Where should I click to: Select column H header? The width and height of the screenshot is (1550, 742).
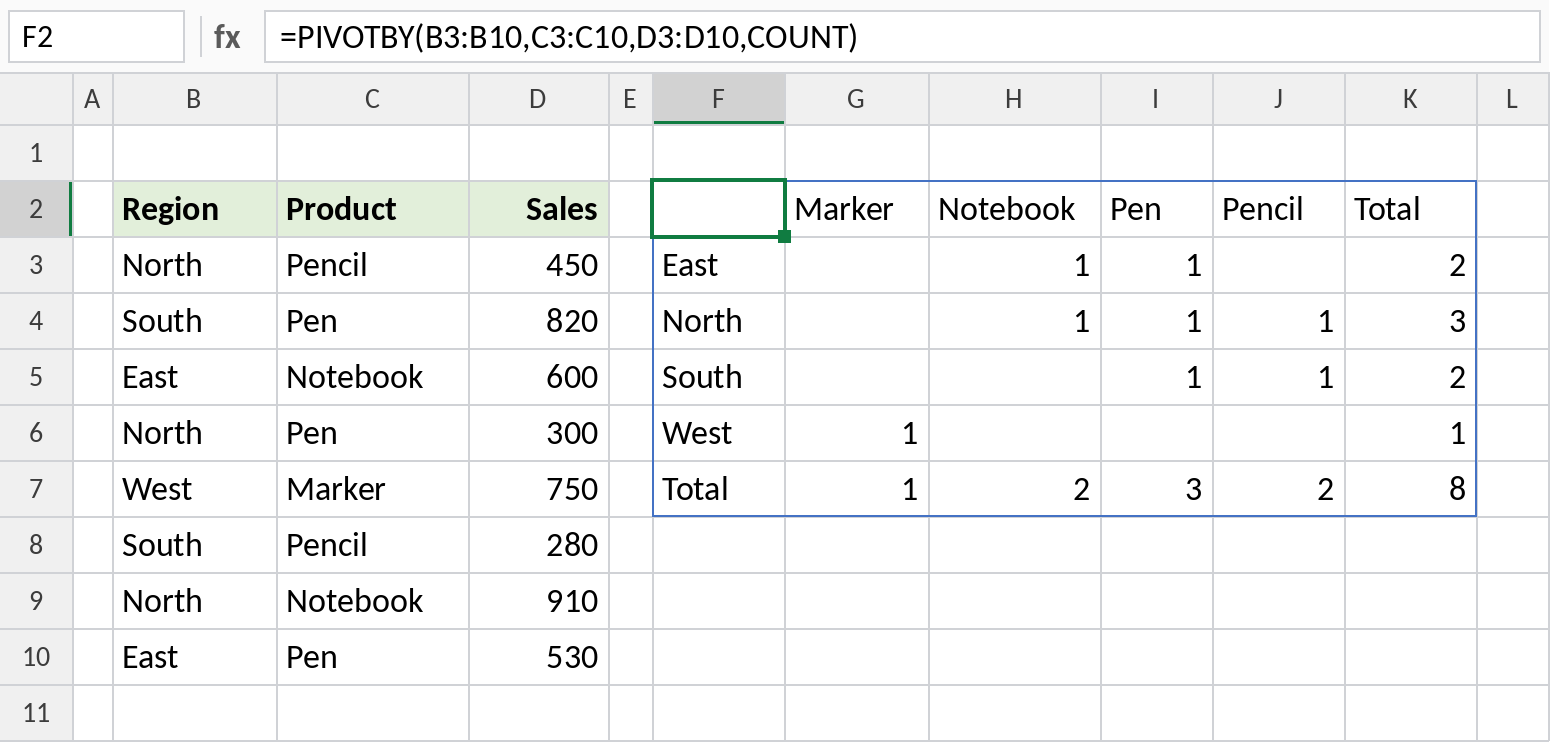pyautogui.click(x=1015, y=98)
